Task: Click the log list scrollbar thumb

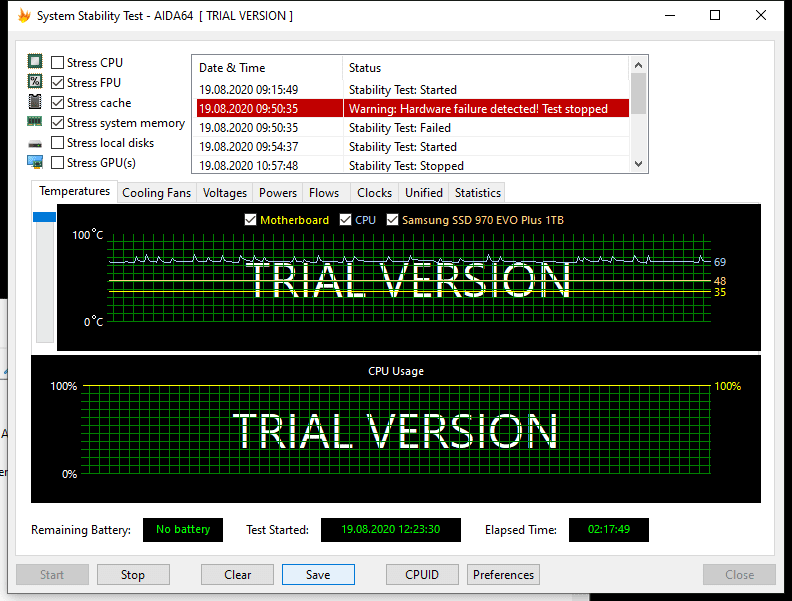Action: coord(638,93)
